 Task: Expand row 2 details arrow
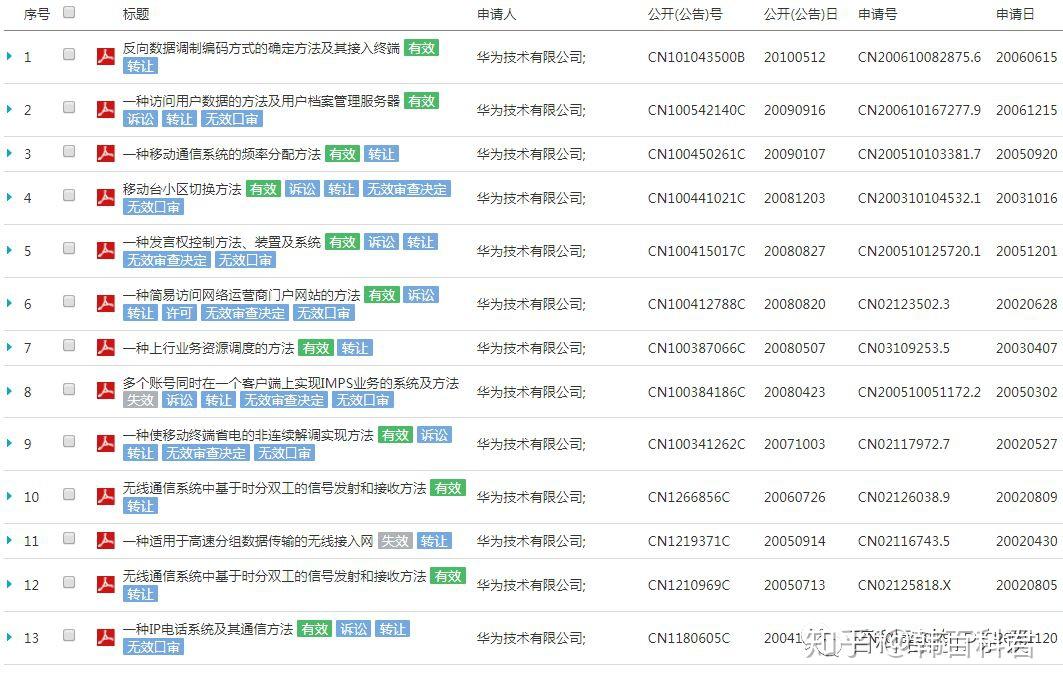9,109
